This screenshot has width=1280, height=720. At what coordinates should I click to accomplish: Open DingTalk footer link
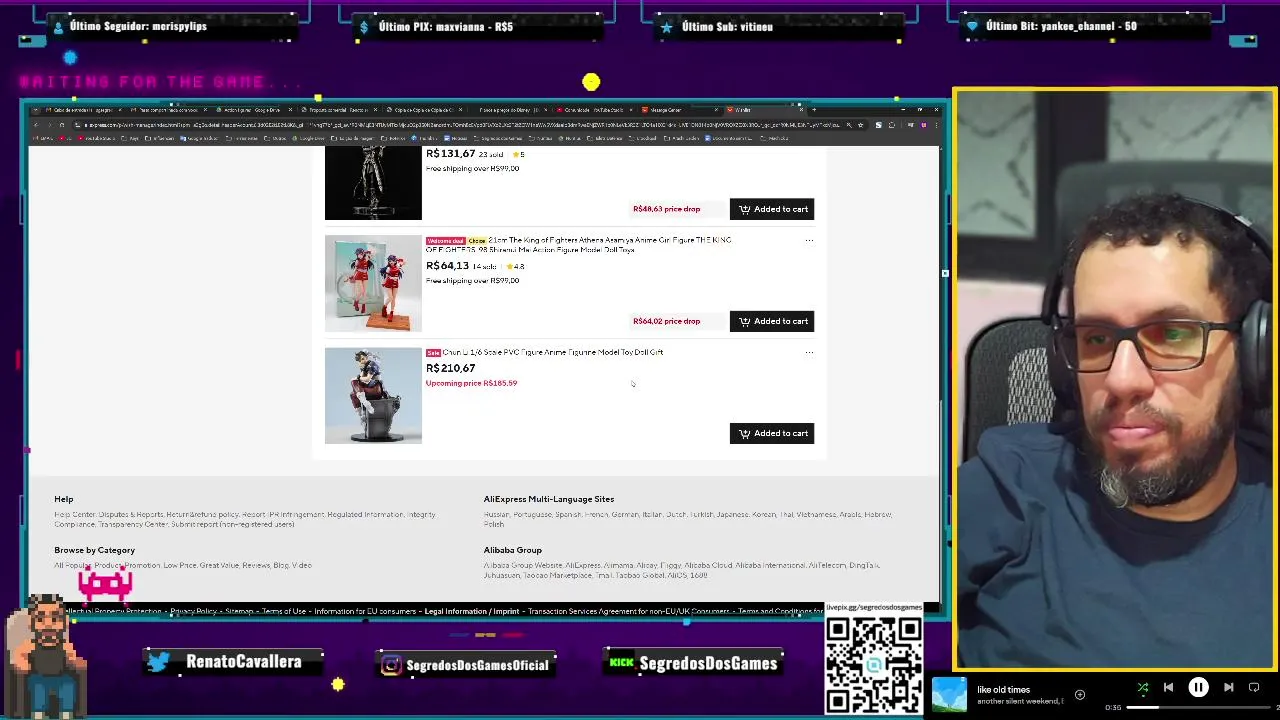[864, 566]
